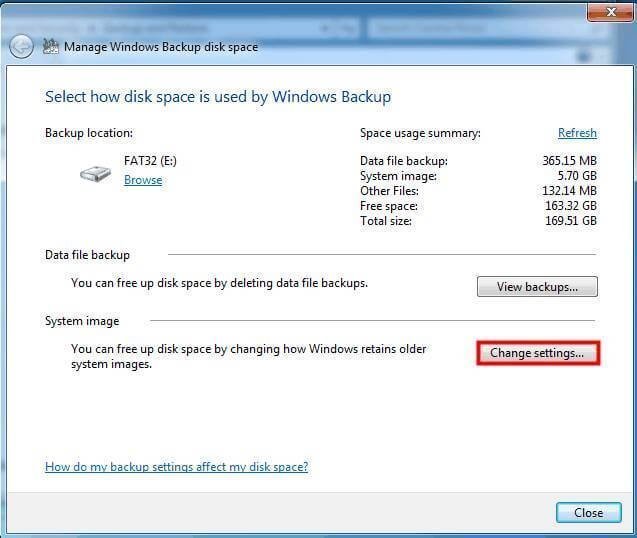Click the 'Space usage summary:' label

coord(420,133)
